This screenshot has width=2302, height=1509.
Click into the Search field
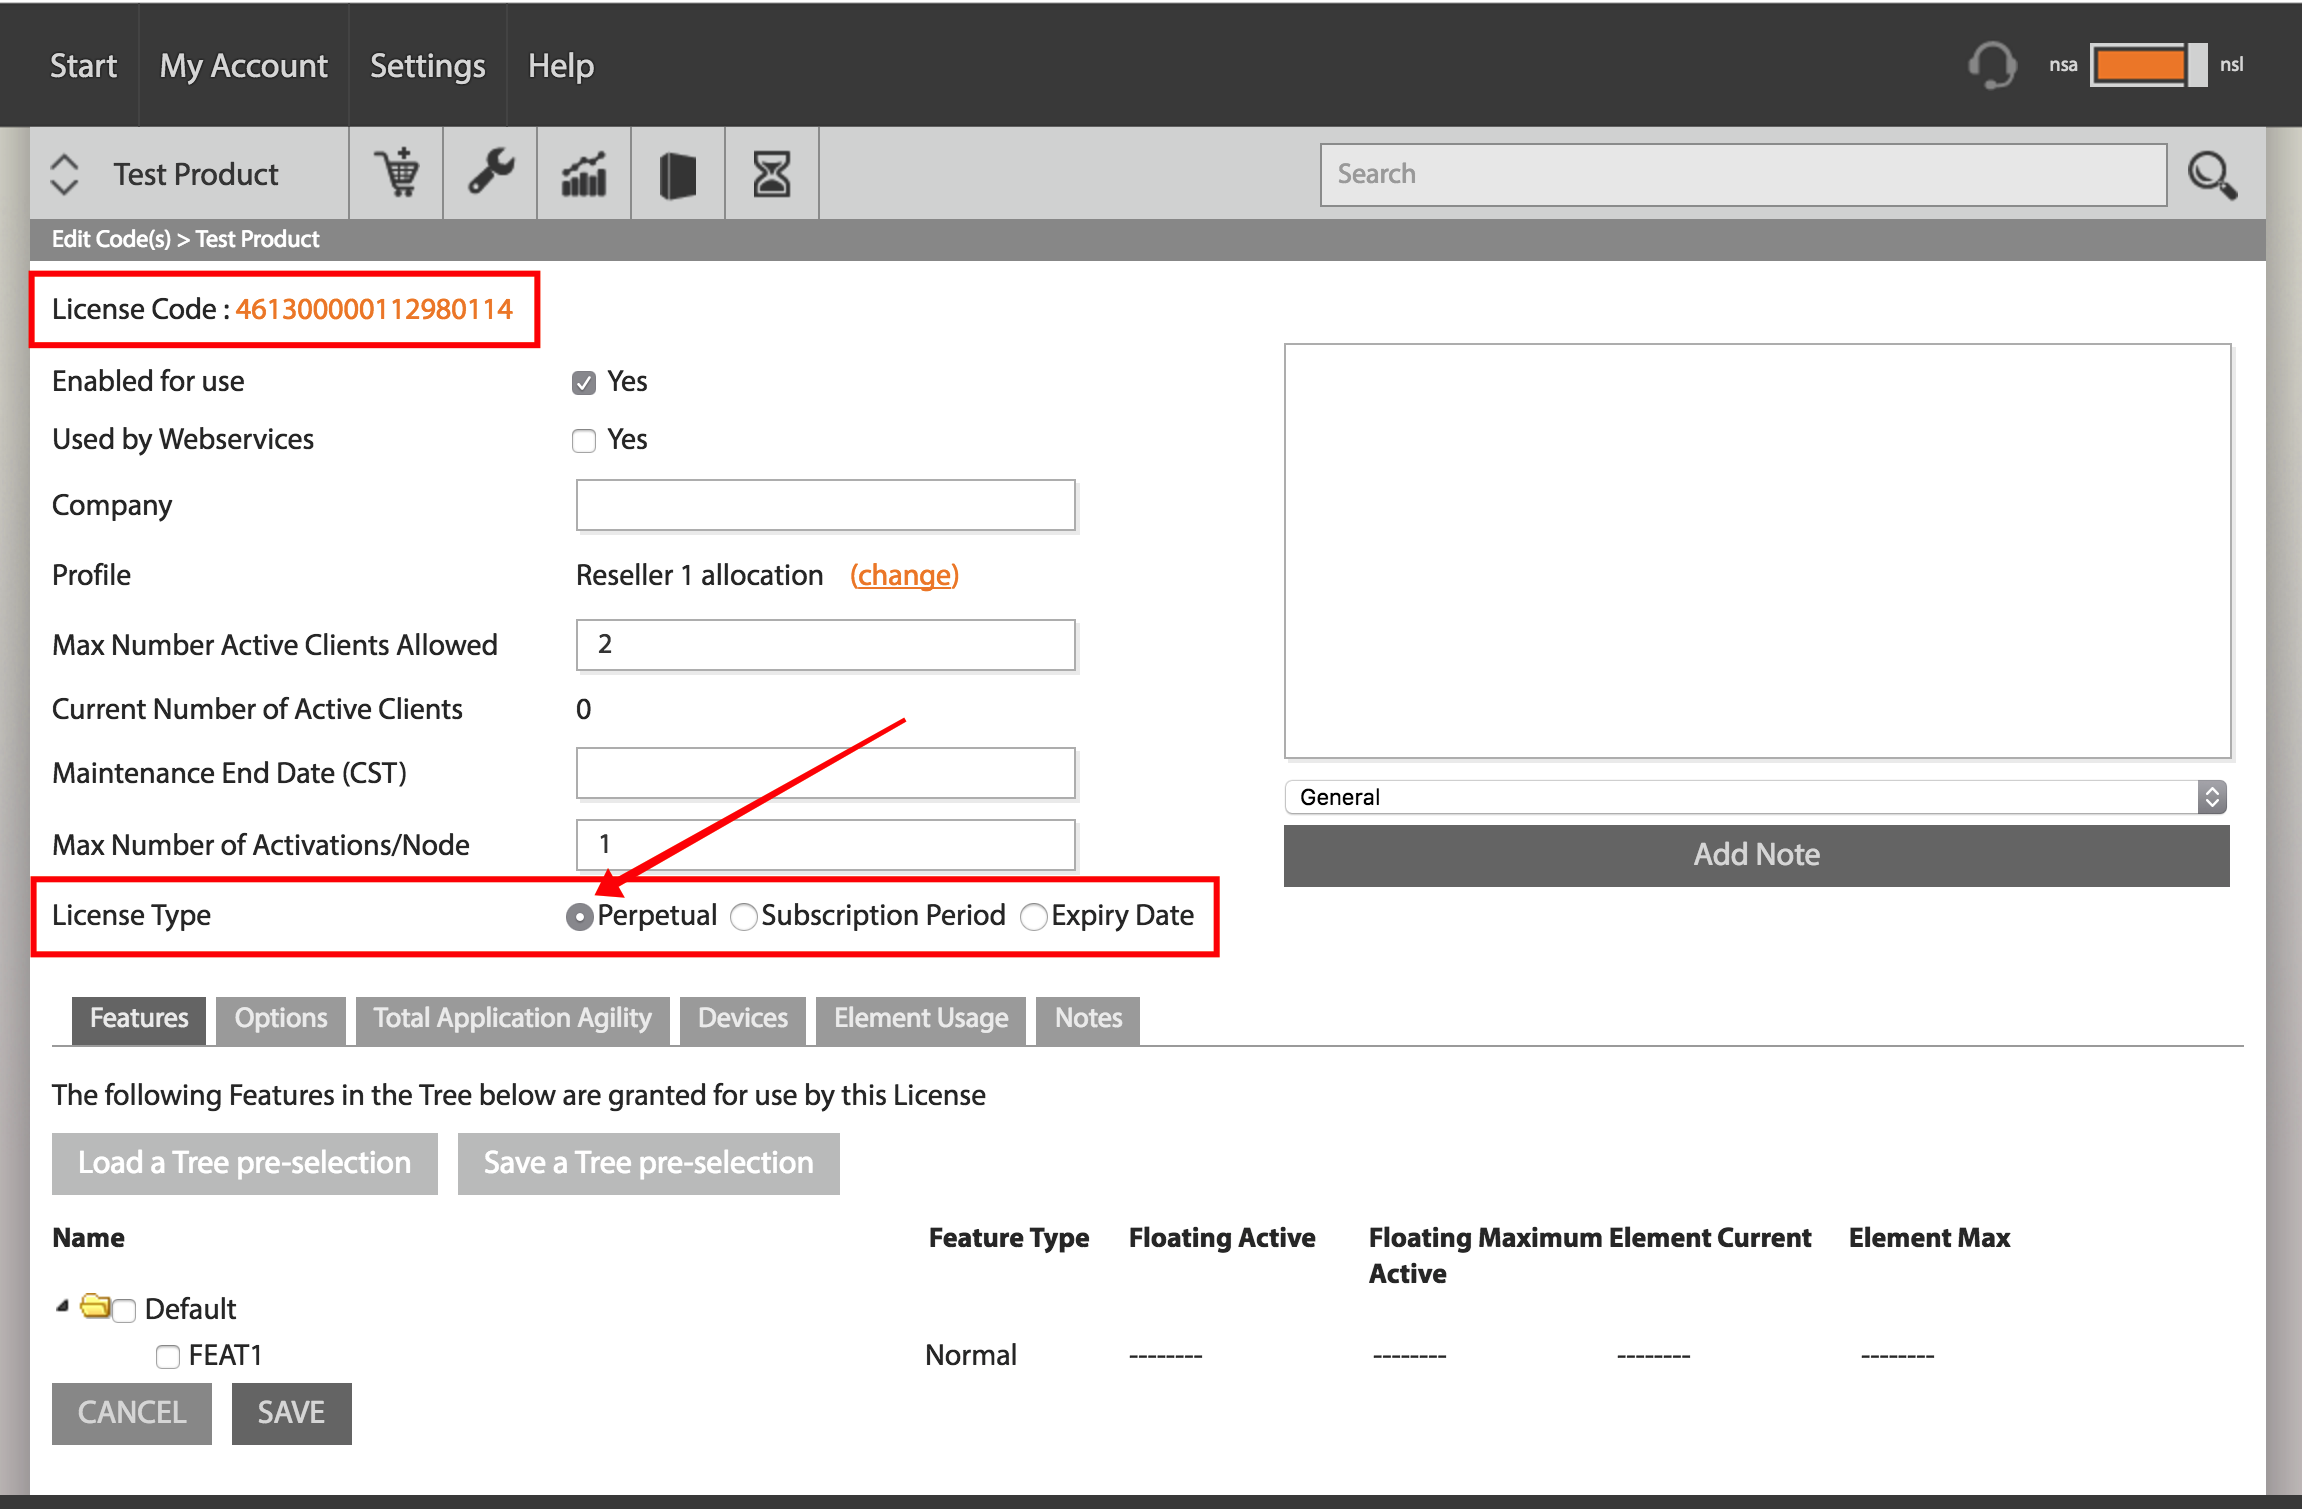tap(1744, 175)
